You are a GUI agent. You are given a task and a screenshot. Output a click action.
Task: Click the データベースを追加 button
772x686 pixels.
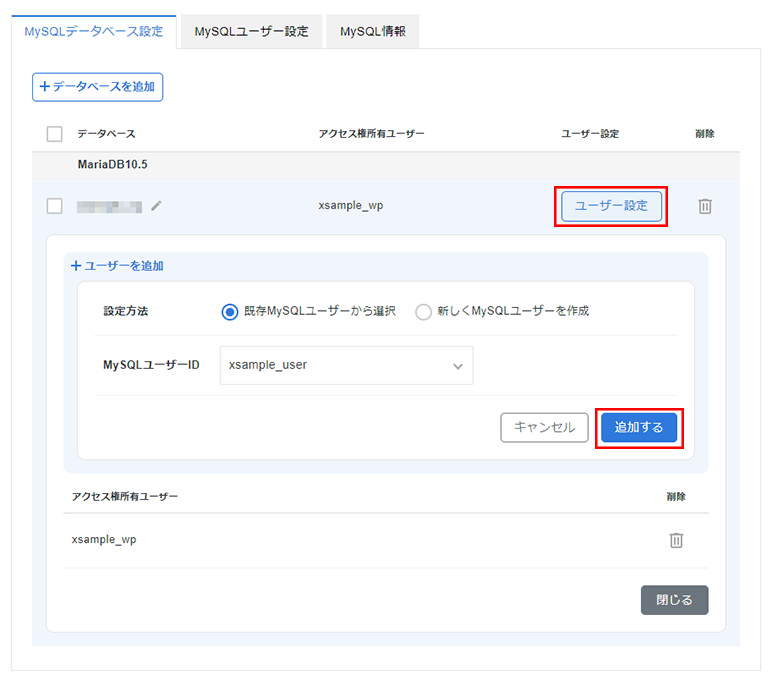[x=97, y=87]
